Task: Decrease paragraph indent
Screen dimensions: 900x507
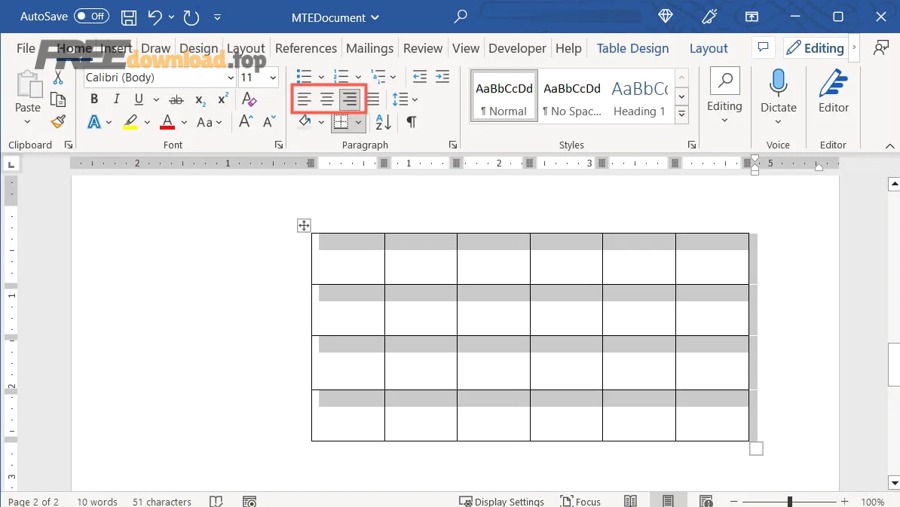Action: click(x=420, y=76)
